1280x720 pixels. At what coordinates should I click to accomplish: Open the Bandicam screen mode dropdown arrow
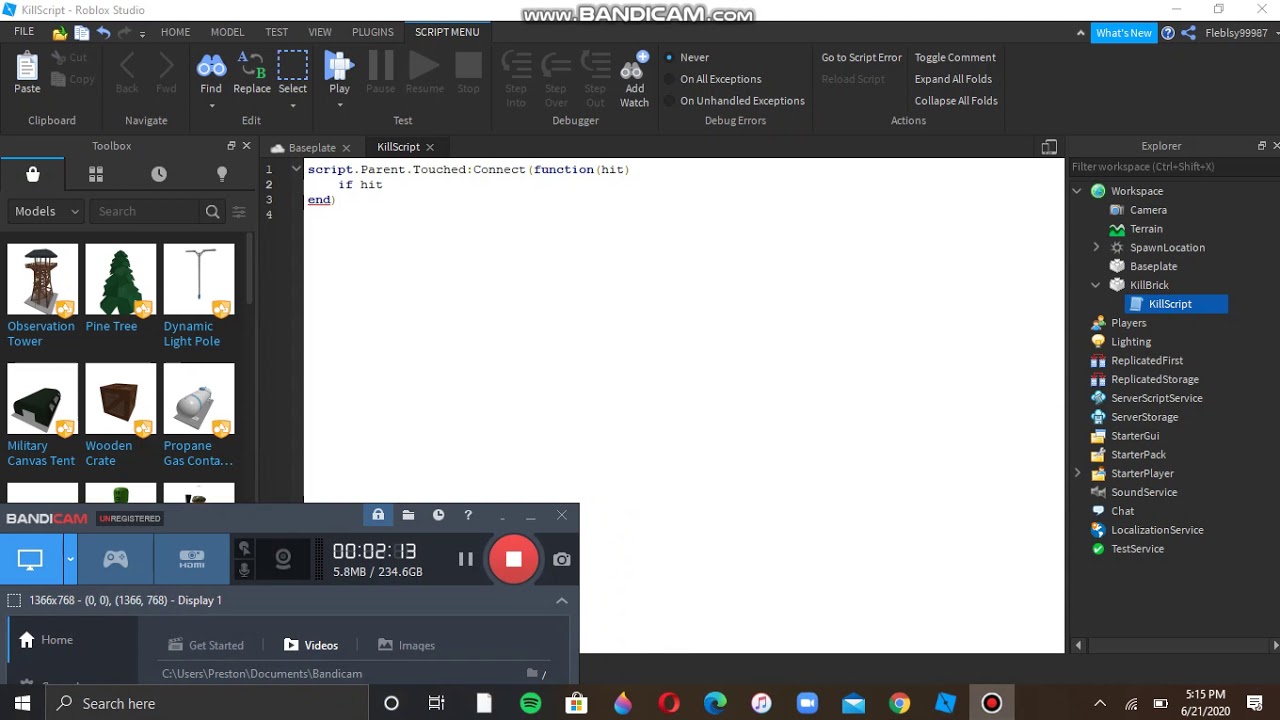(70, 560)
